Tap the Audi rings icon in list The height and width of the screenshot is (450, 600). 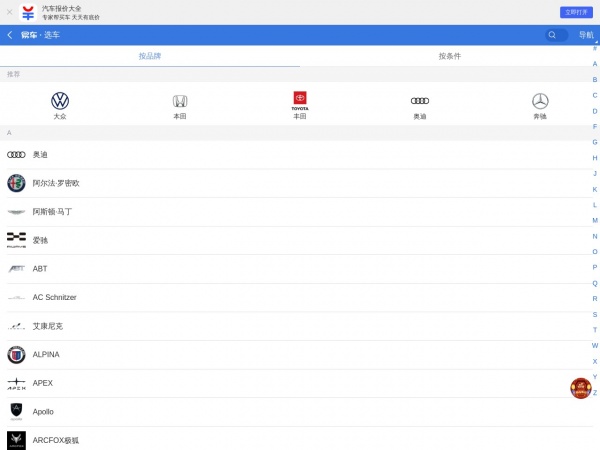(16, 155)
